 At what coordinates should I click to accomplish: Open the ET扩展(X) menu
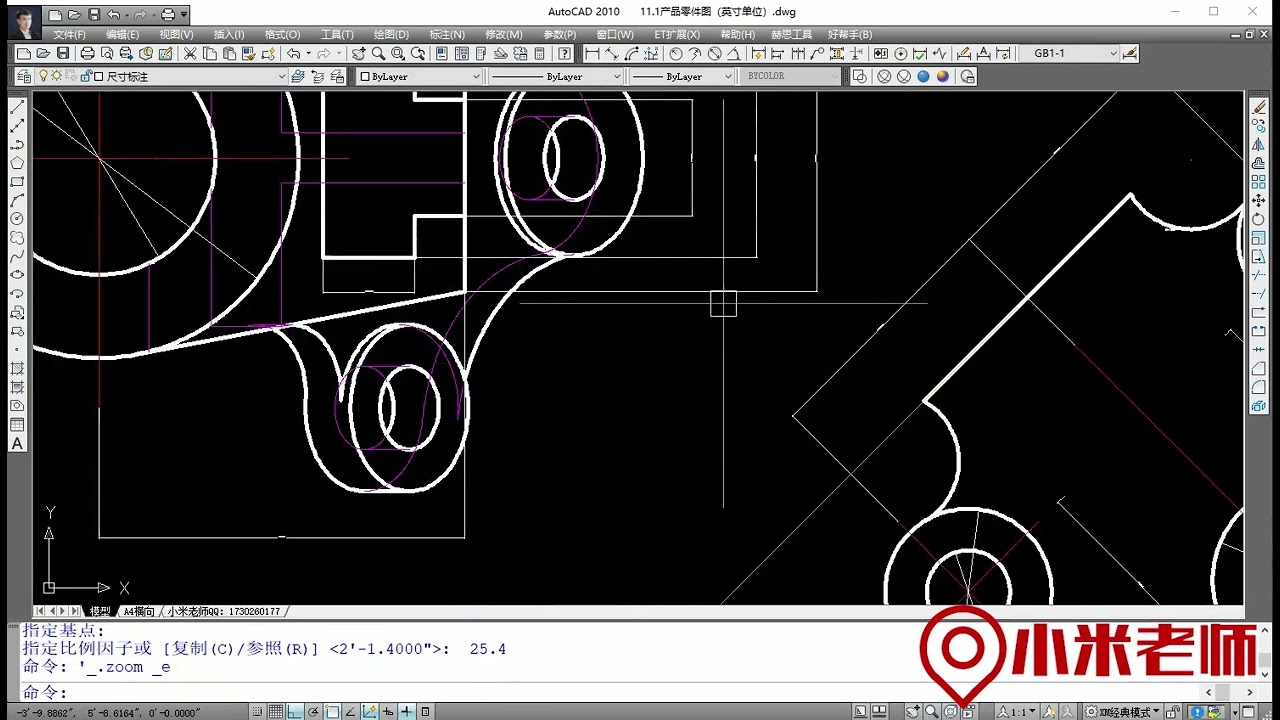pos(677,34)
